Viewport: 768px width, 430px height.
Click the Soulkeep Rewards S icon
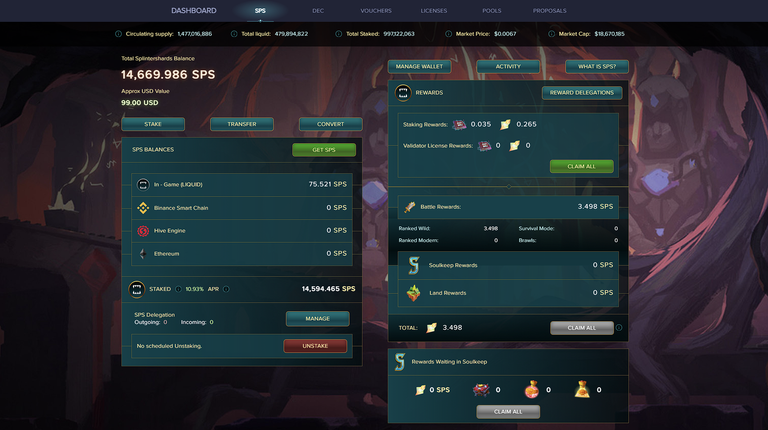click(413, 265)
